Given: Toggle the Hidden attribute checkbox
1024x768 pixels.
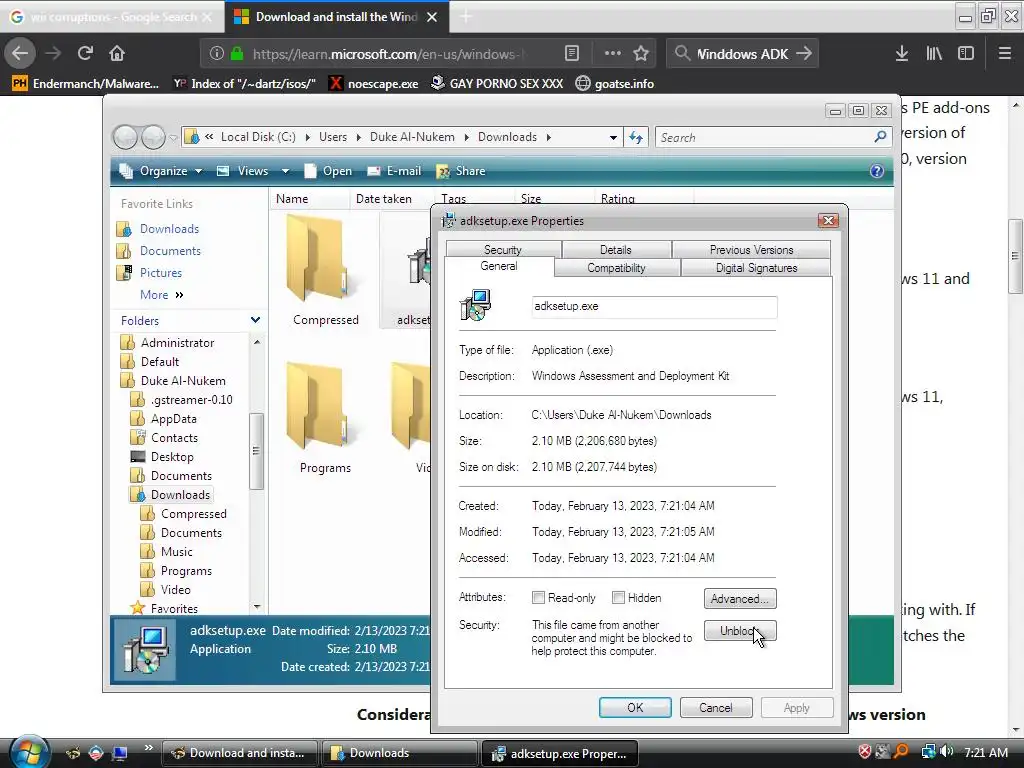Looking at the screenshot, I should coord(618,598).
